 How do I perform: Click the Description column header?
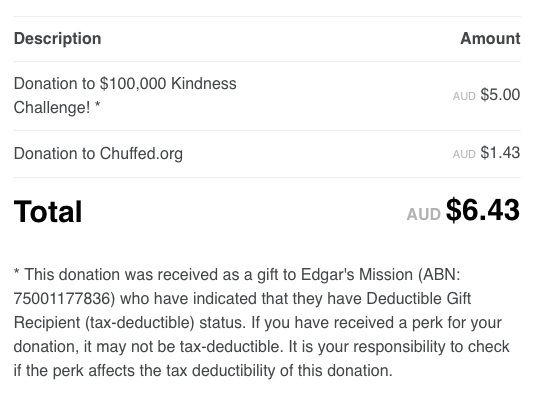(57, 38)
